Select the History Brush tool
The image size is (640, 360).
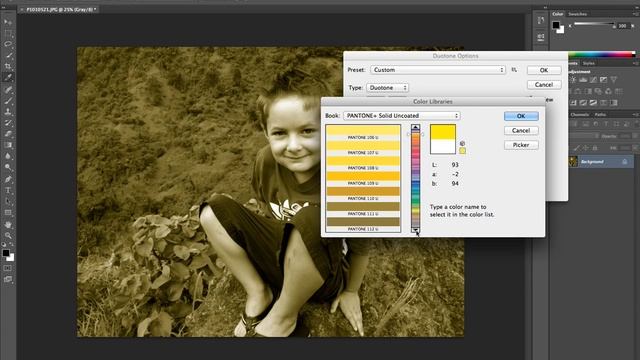(8, 122)
